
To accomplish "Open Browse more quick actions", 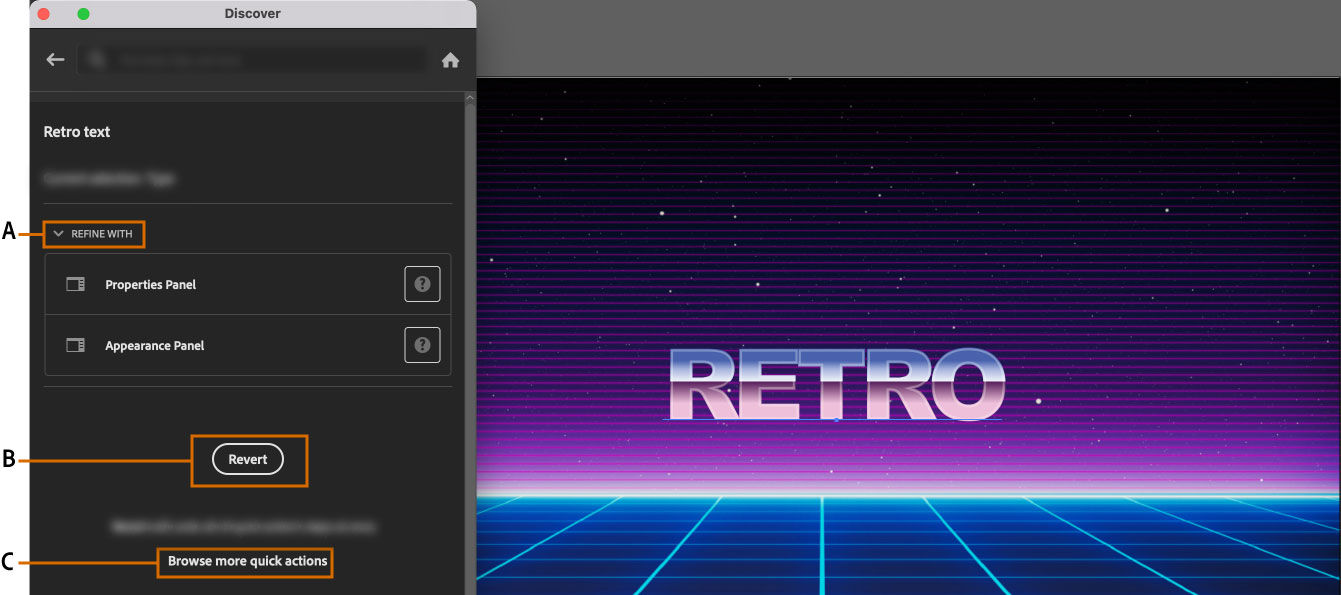I will 245,562.
